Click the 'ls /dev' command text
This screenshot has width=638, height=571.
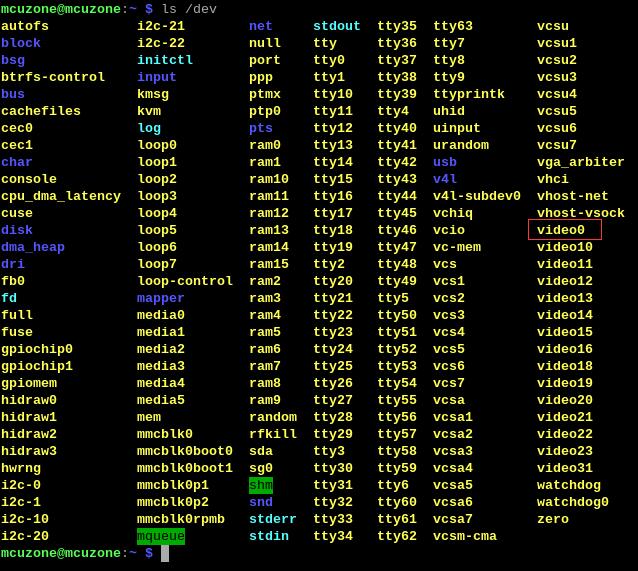(189, 9)
